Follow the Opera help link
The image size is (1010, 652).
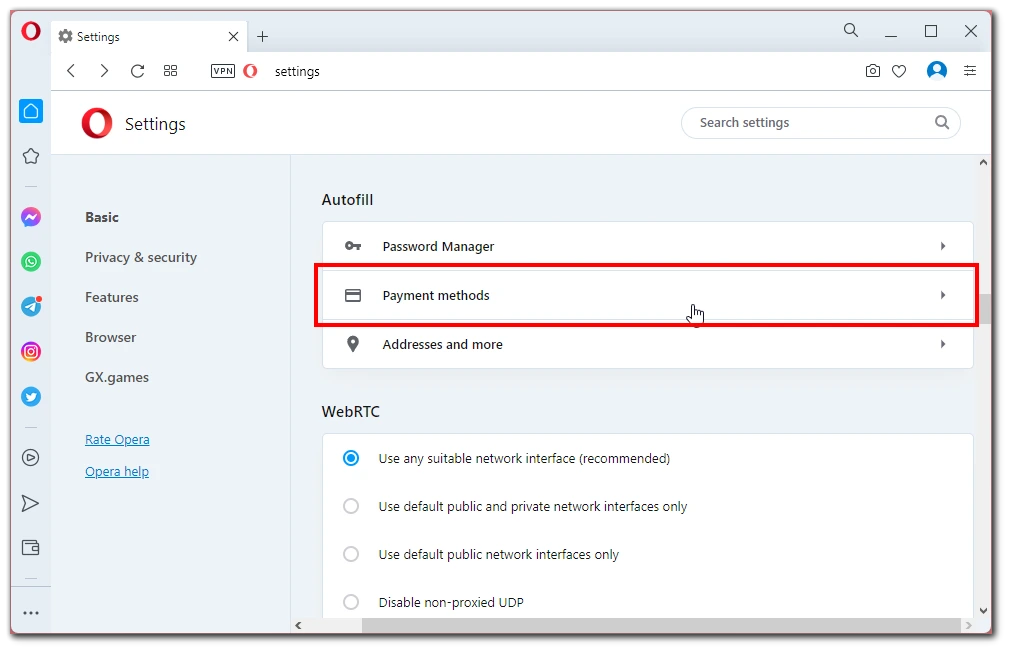point(117,472)
